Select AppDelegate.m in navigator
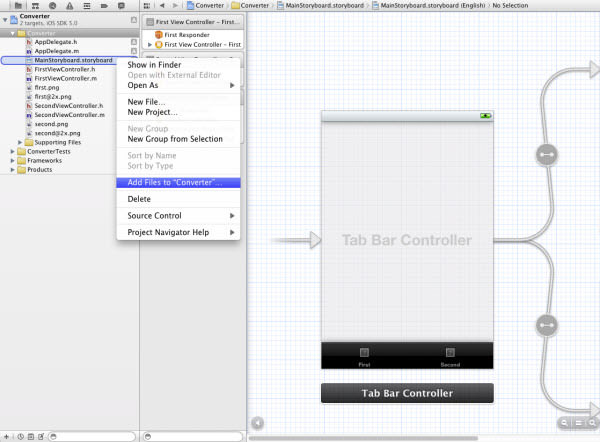Image resolution: width=600 pixels, height=442 pixels. click(x=57, y=51)
